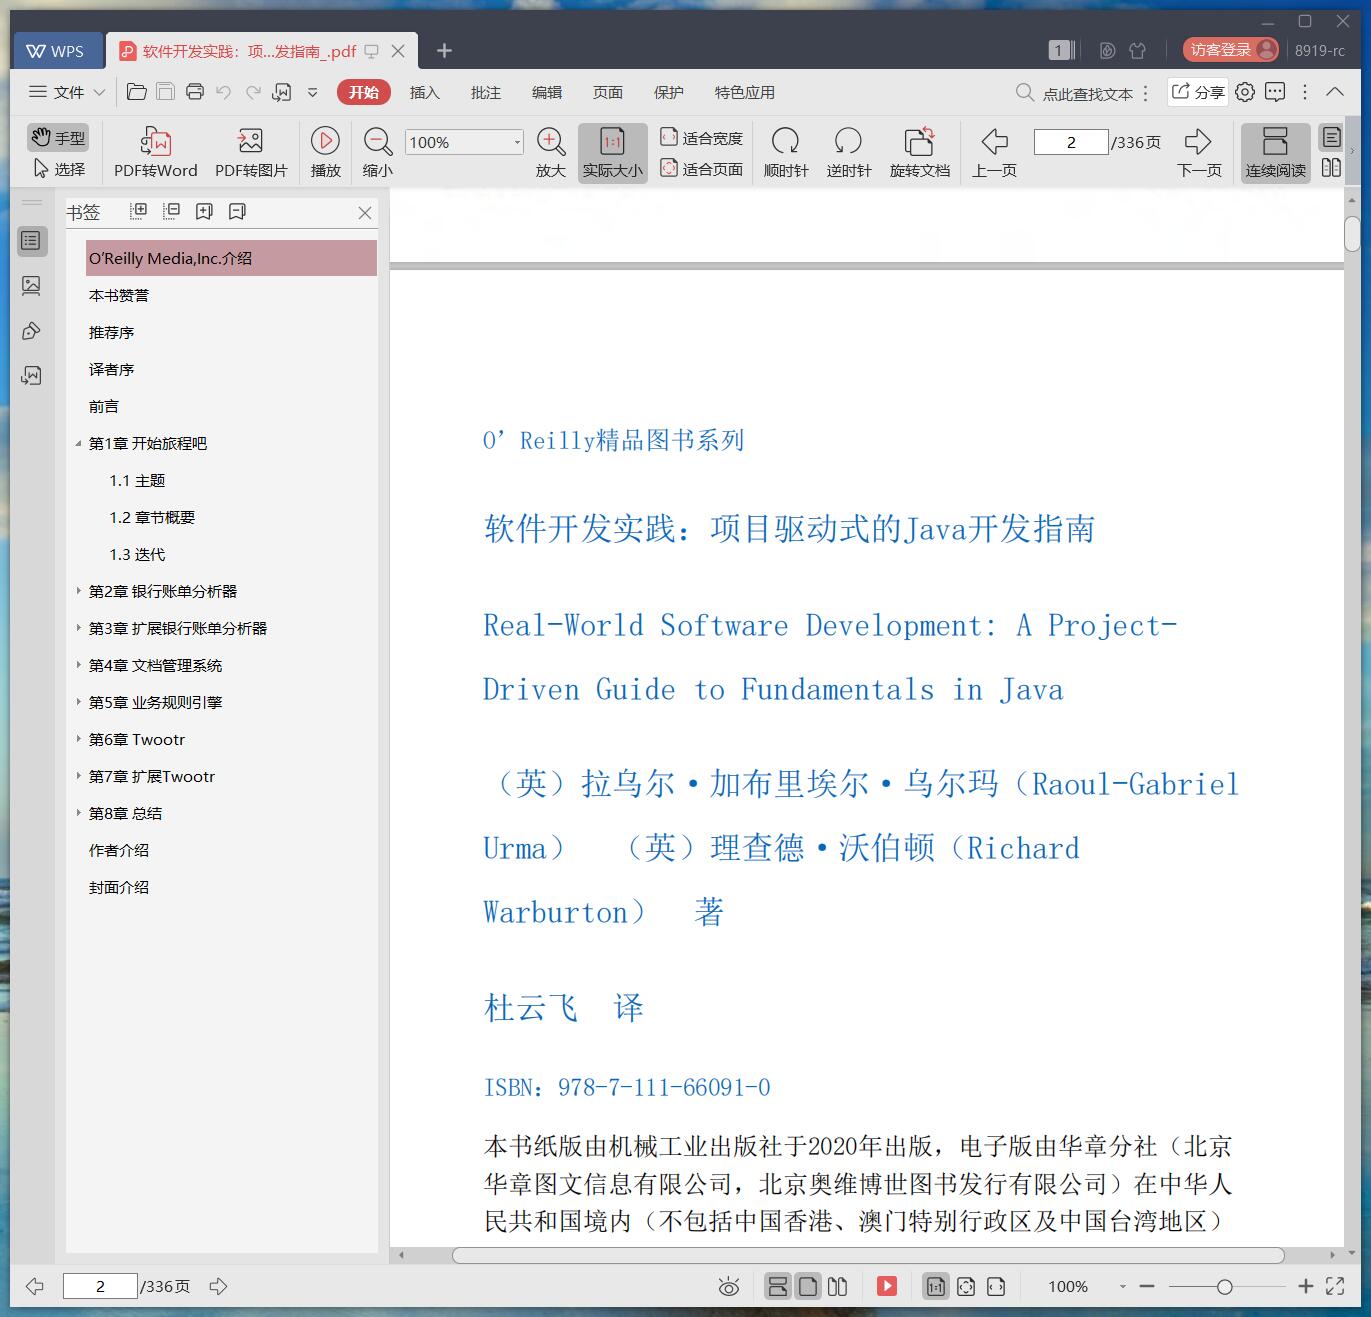This screenshot has height=1317, width=1371.
Task: Switch to 保护 ribbon tab
Action: (668, 92)
